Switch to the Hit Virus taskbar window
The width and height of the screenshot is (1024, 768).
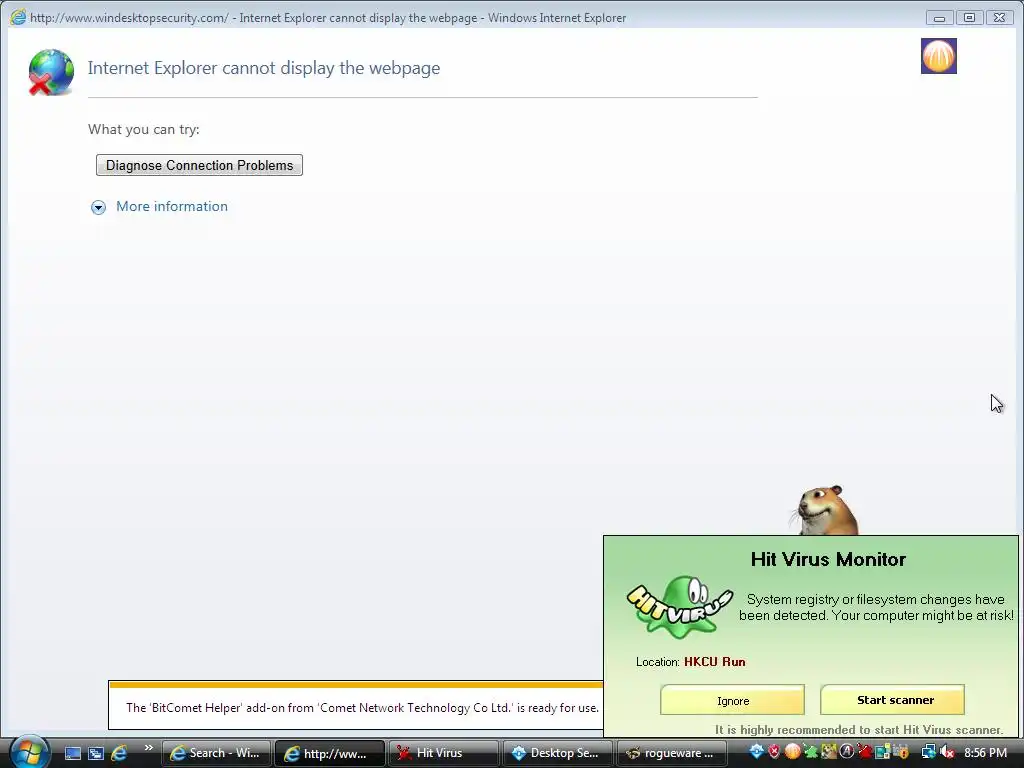[x=443, y=753]
